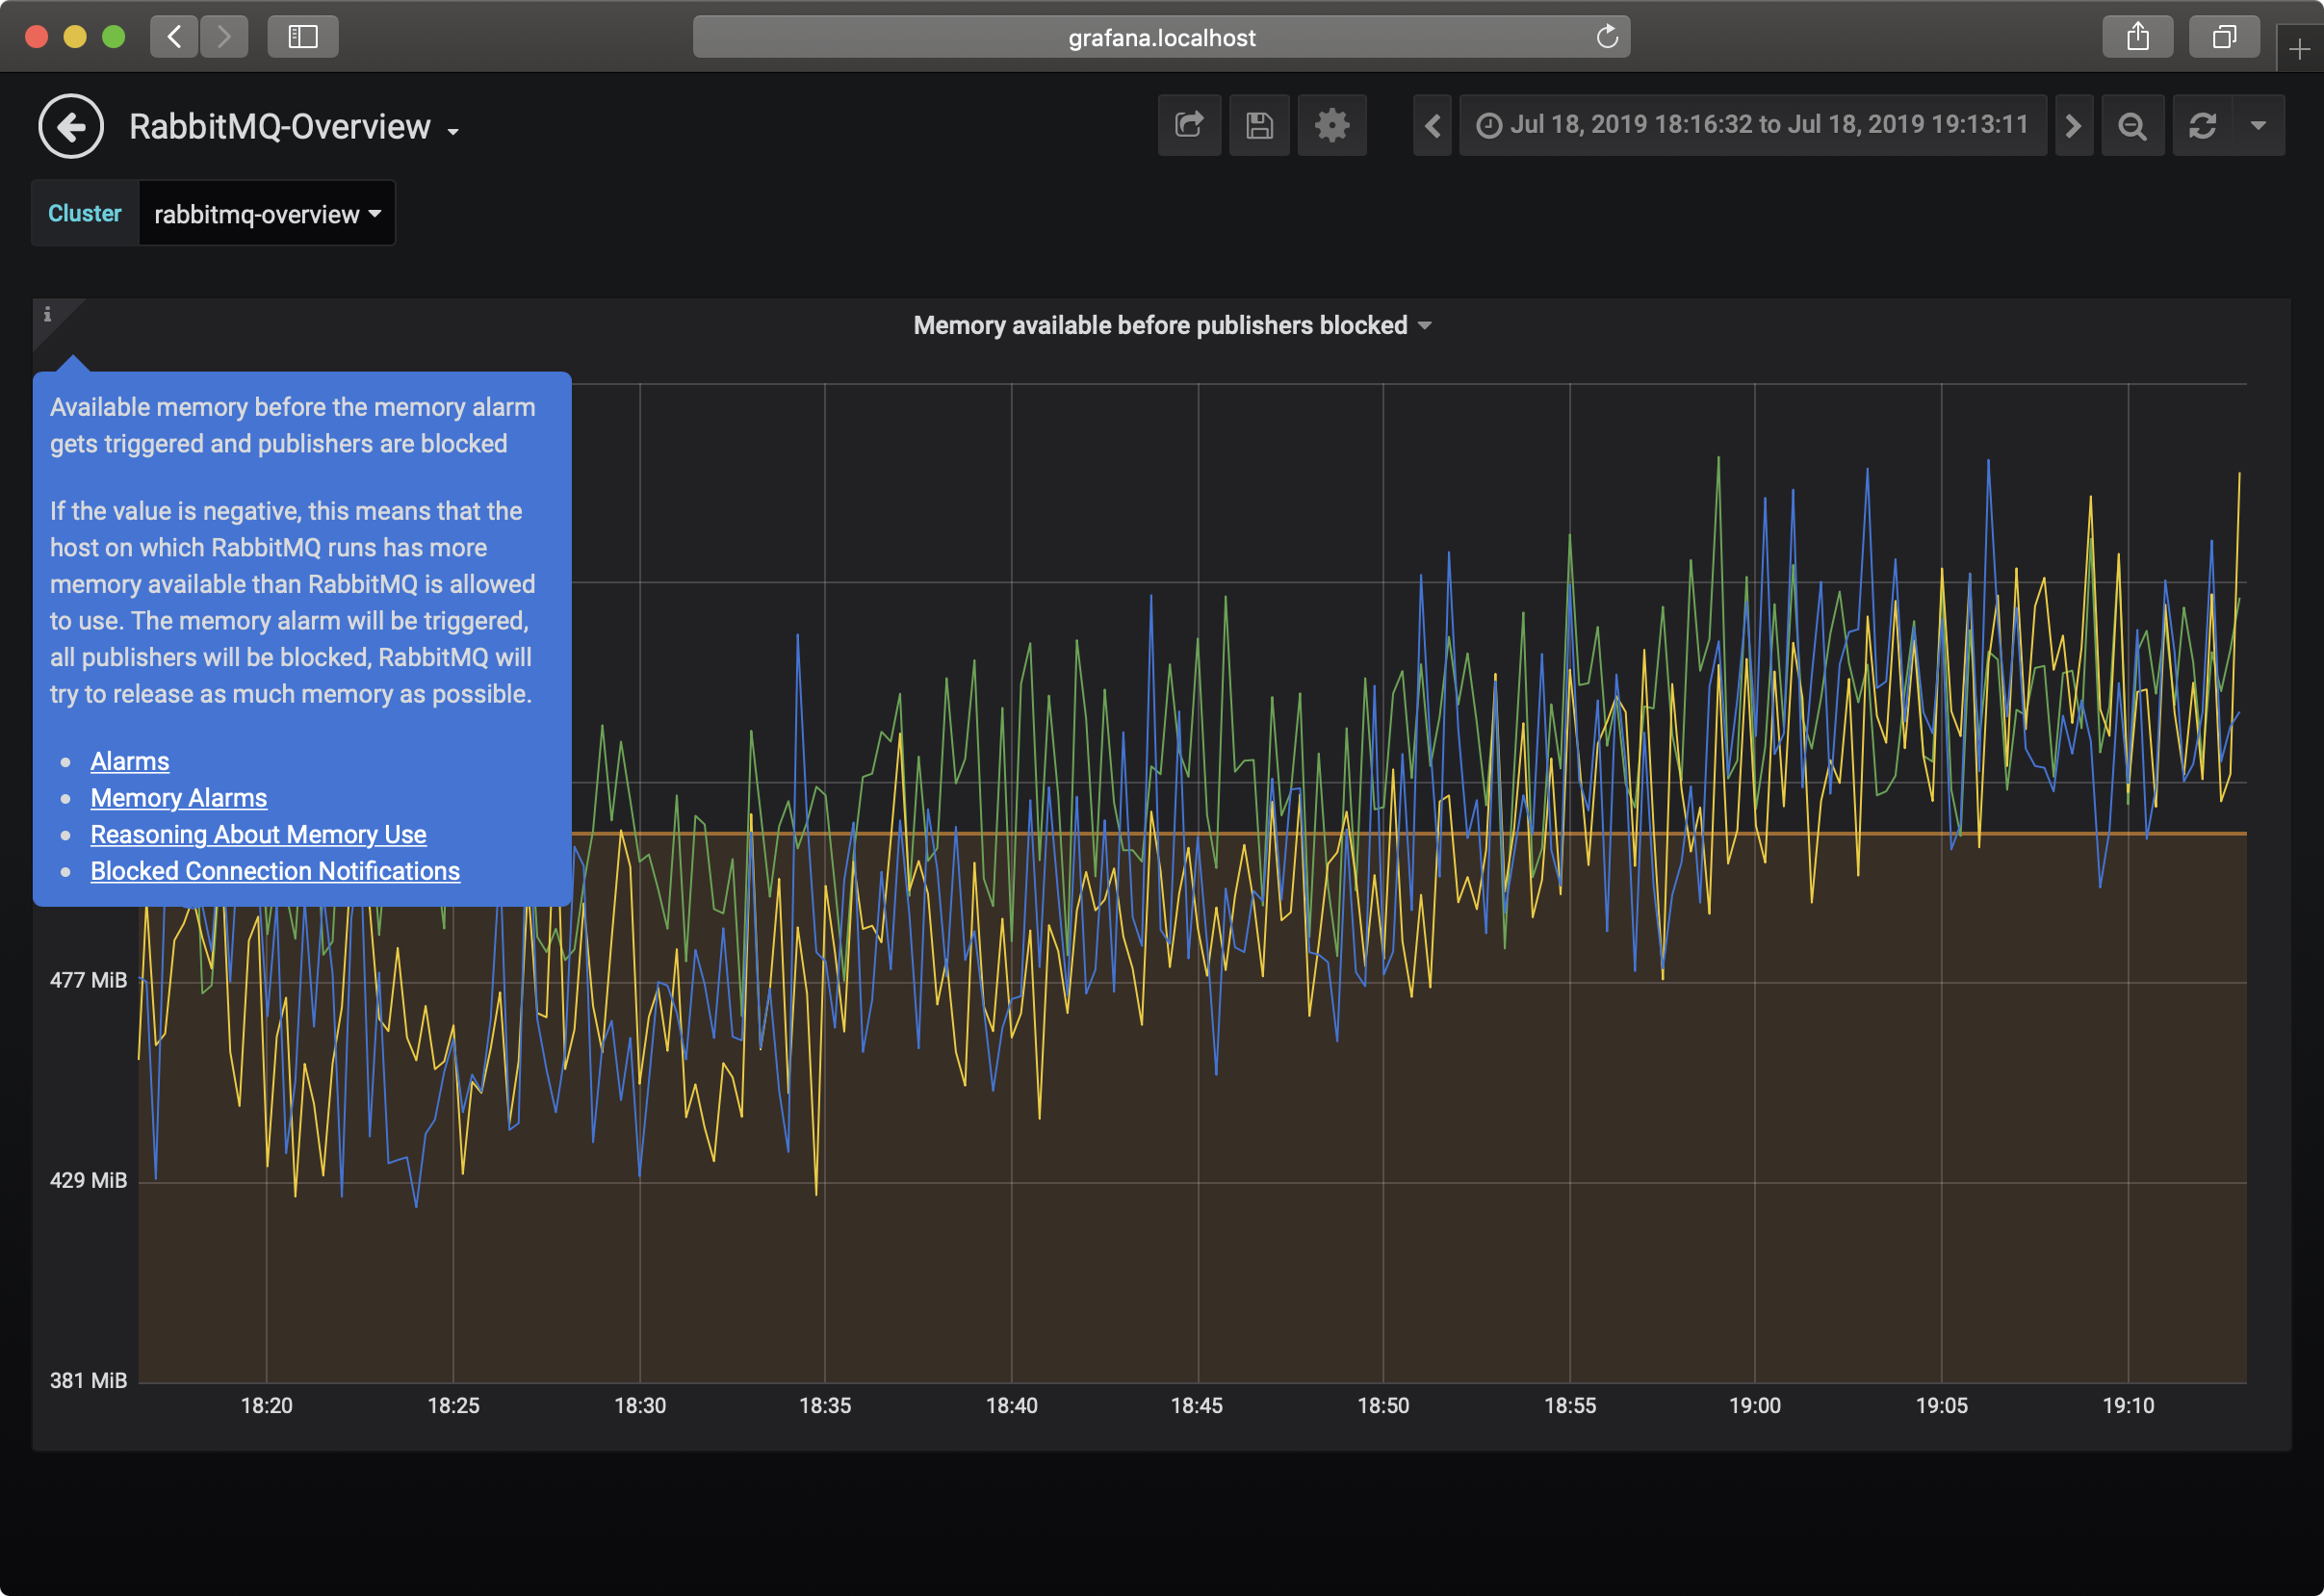Click Safari's share toolbar icon

(2137, 37)
